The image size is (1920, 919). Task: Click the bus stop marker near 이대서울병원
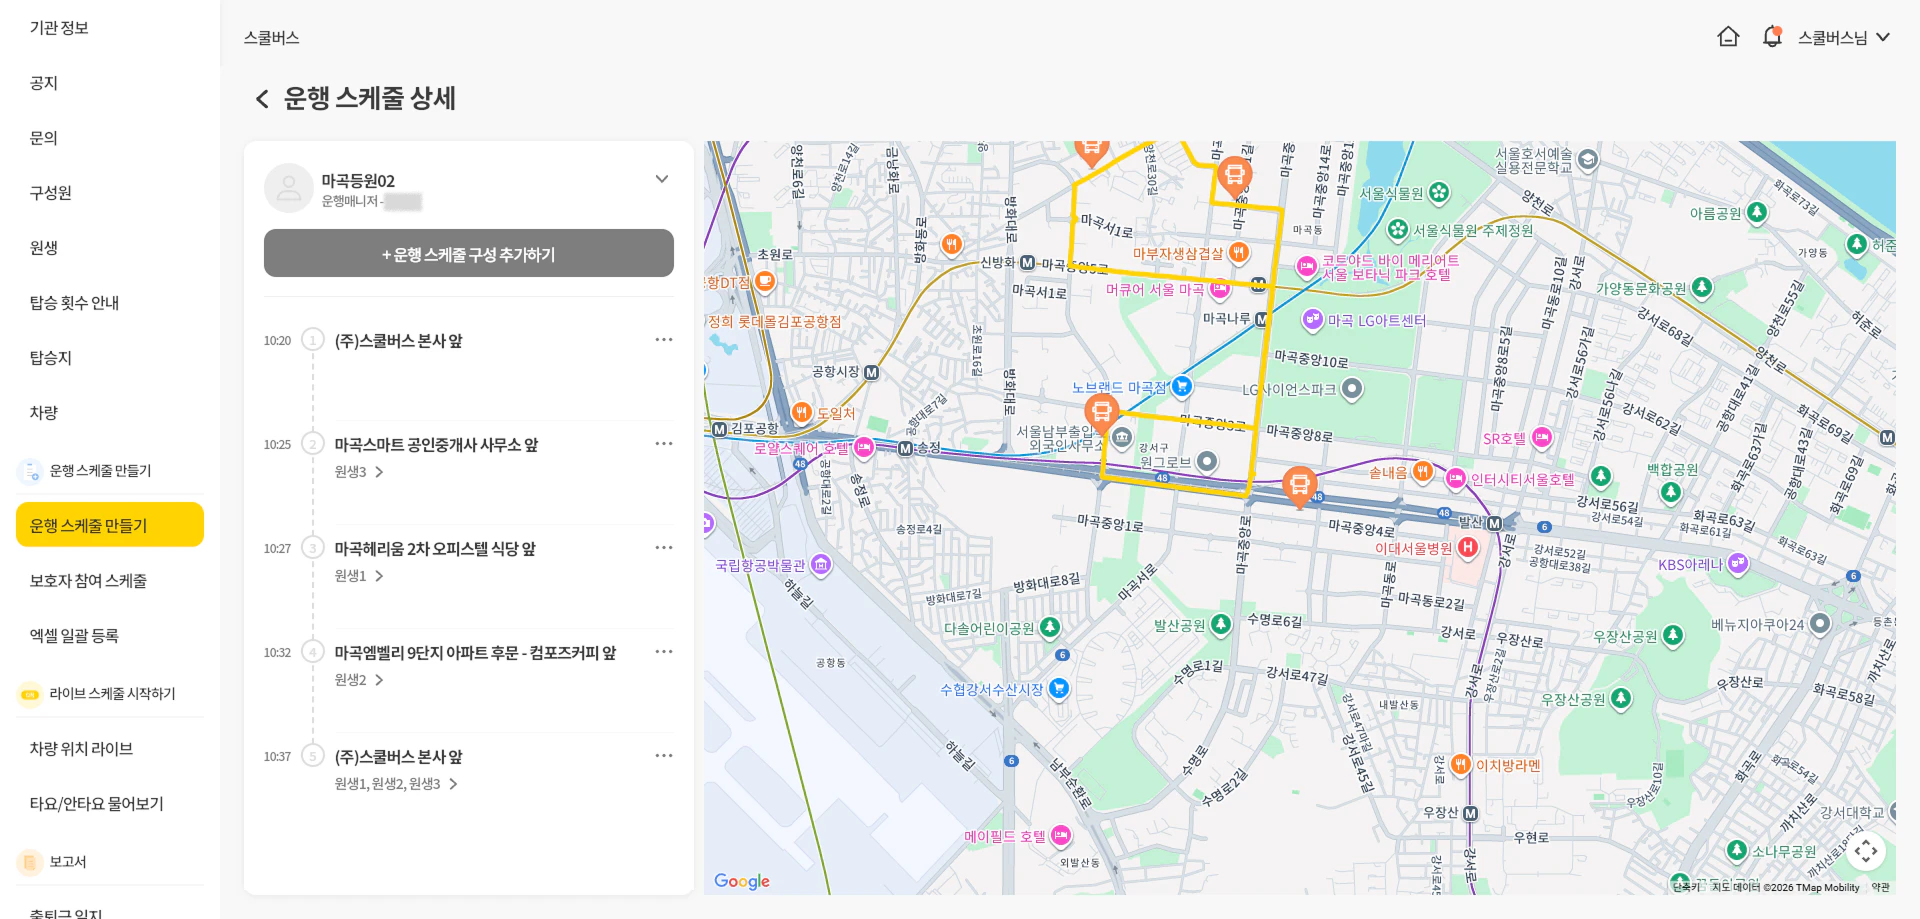coord(1299,486)
